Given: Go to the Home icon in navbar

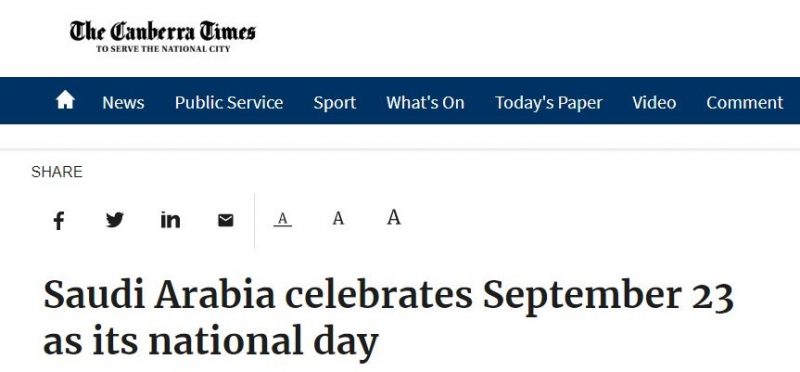Looking at the screenshot, I should 65,100.
